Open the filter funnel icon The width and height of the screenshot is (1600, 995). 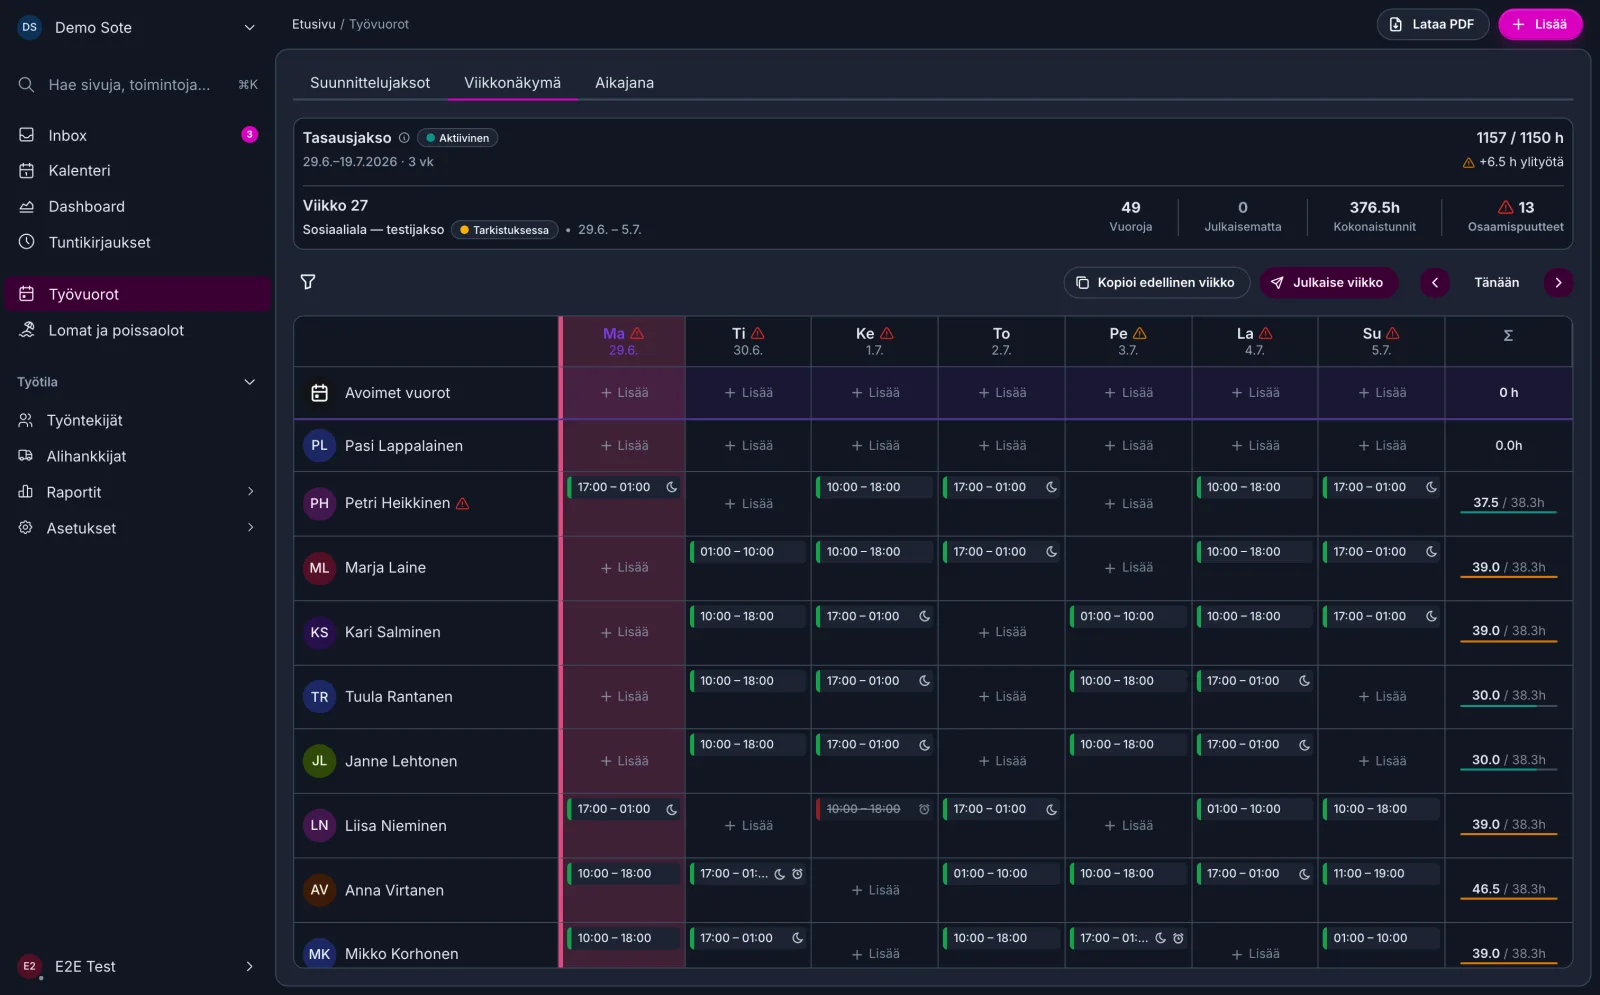308,282
